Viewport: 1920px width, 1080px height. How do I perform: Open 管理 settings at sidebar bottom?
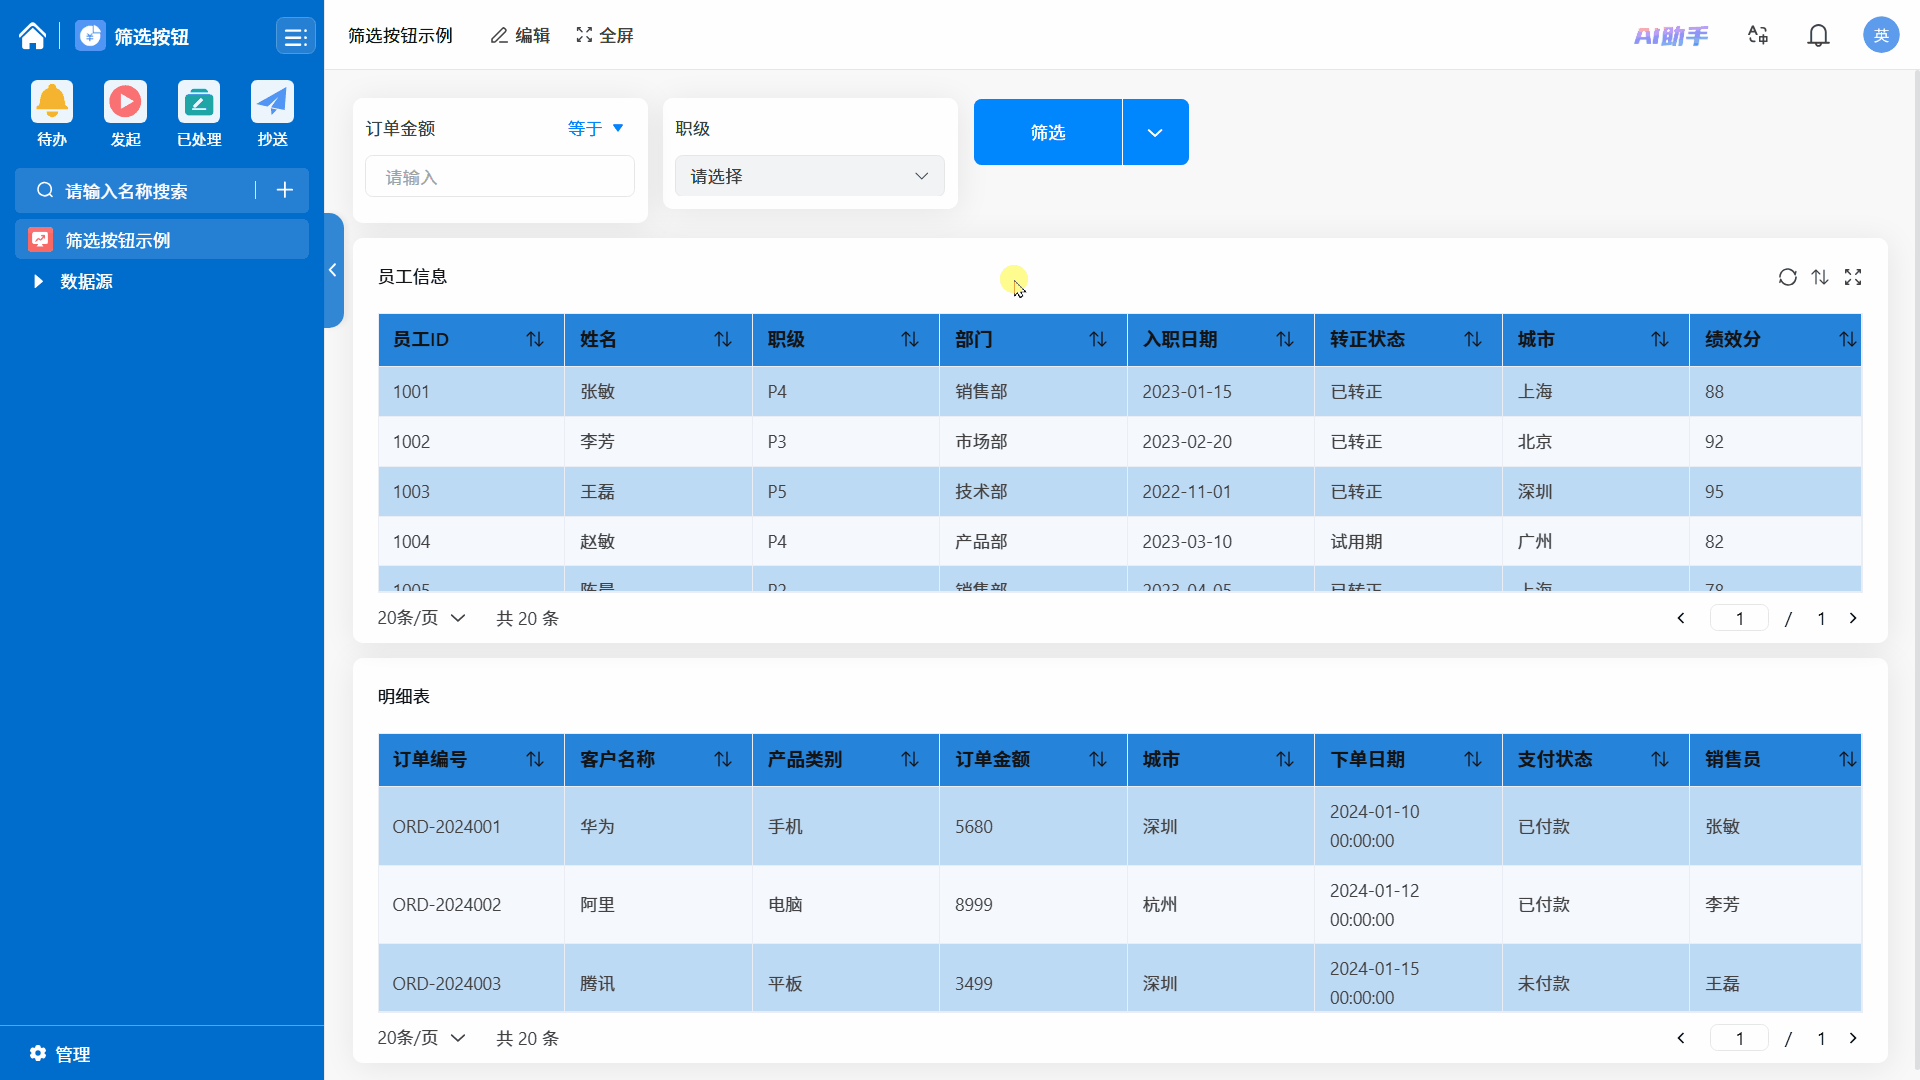pyautogui.click(x=60, y=1054)
